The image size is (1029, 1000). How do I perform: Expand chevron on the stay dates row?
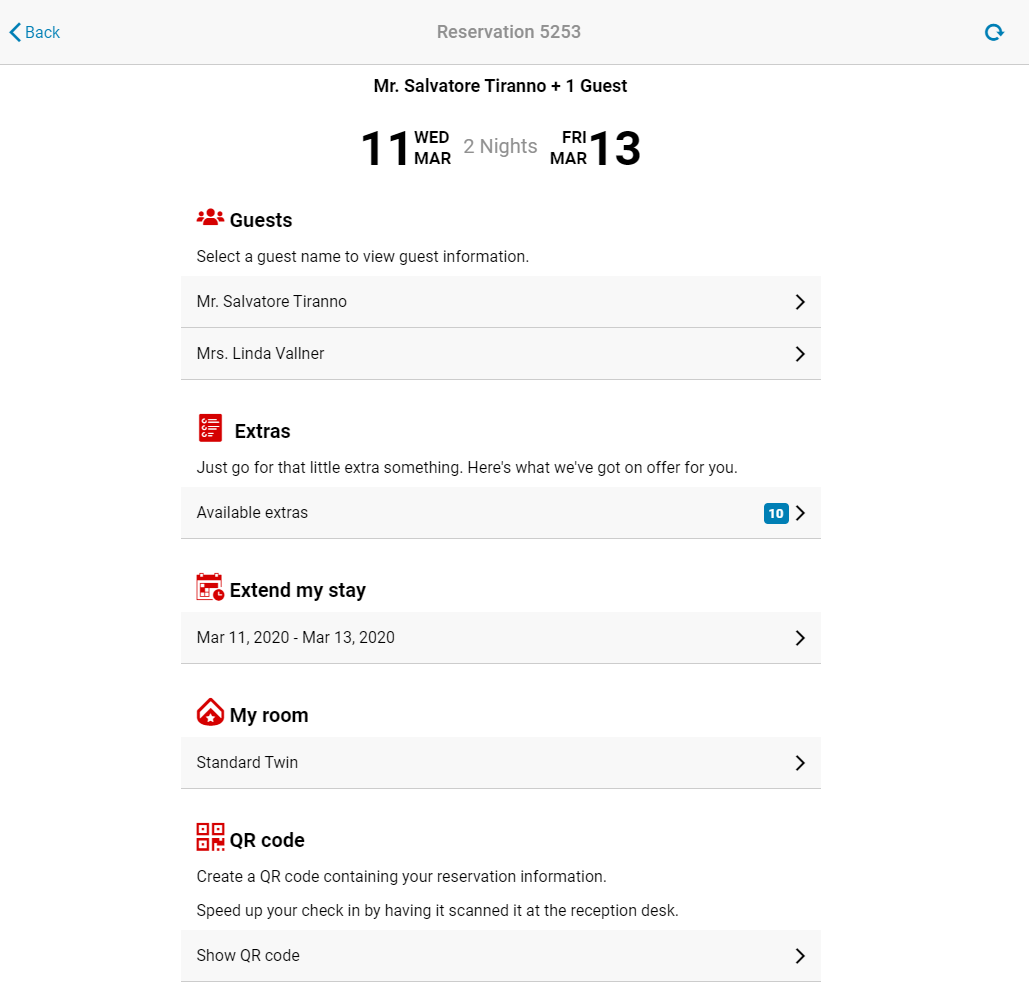800,638
